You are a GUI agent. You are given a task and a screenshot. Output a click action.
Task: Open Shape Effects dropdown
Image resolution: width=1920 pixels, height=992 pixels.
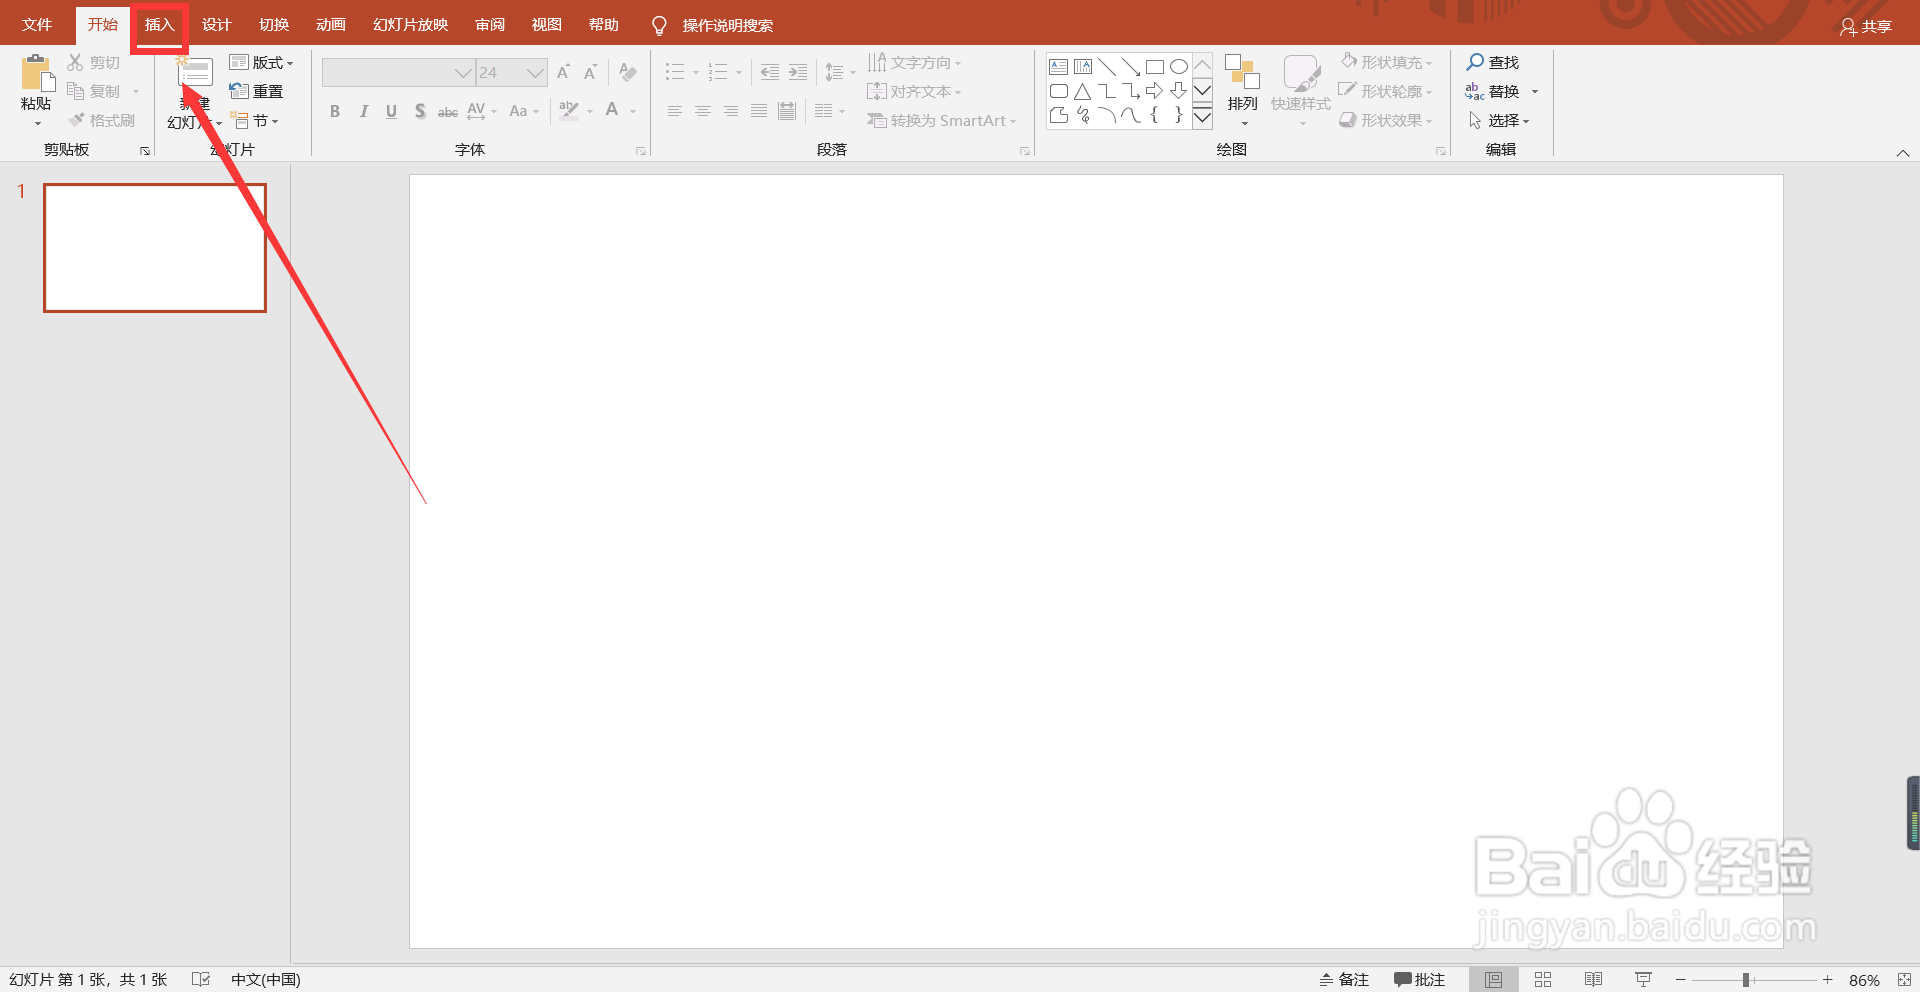1387,120
